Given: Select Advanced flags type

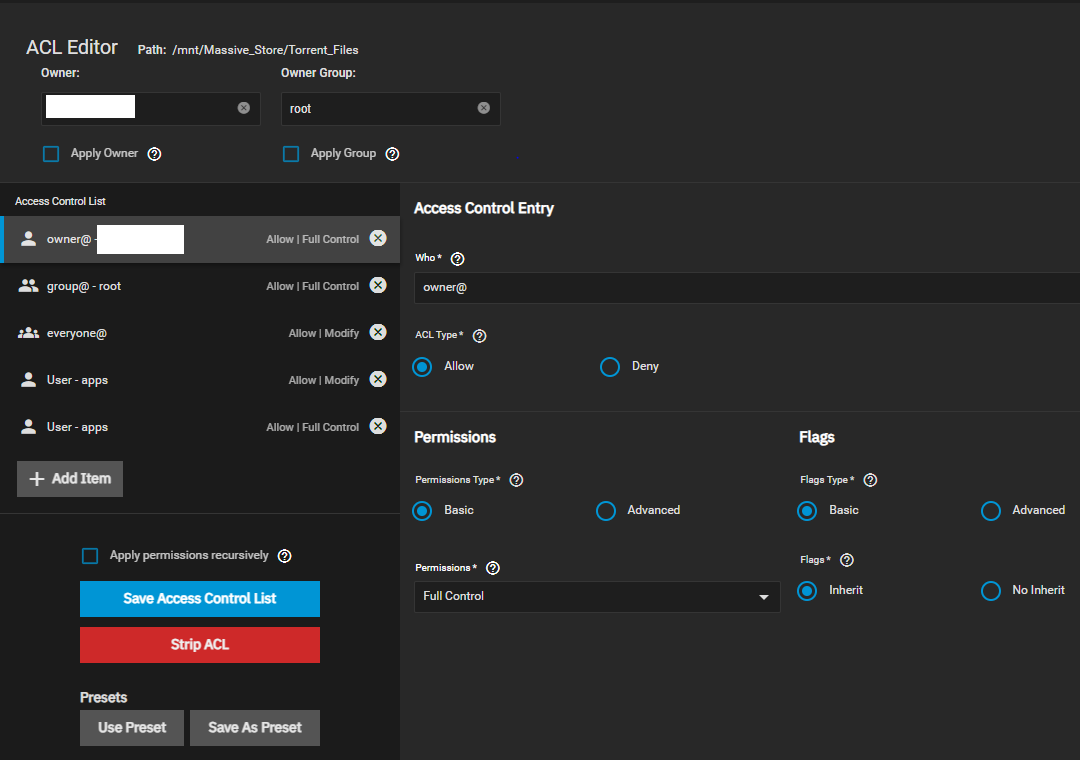Looking at the screenshot, I should point(990,511).
